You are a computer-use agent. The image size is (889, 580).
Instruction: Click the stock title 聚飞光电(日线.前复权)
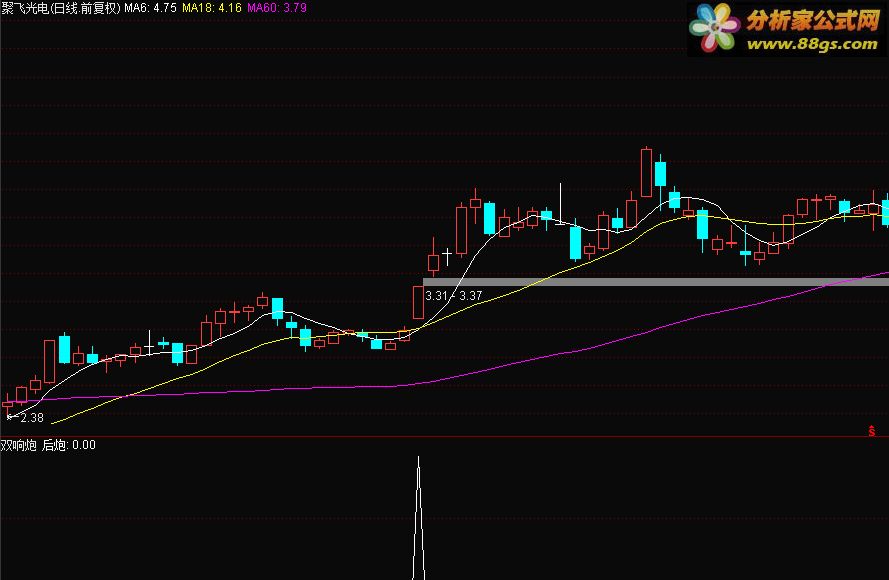tap(61, 8)
